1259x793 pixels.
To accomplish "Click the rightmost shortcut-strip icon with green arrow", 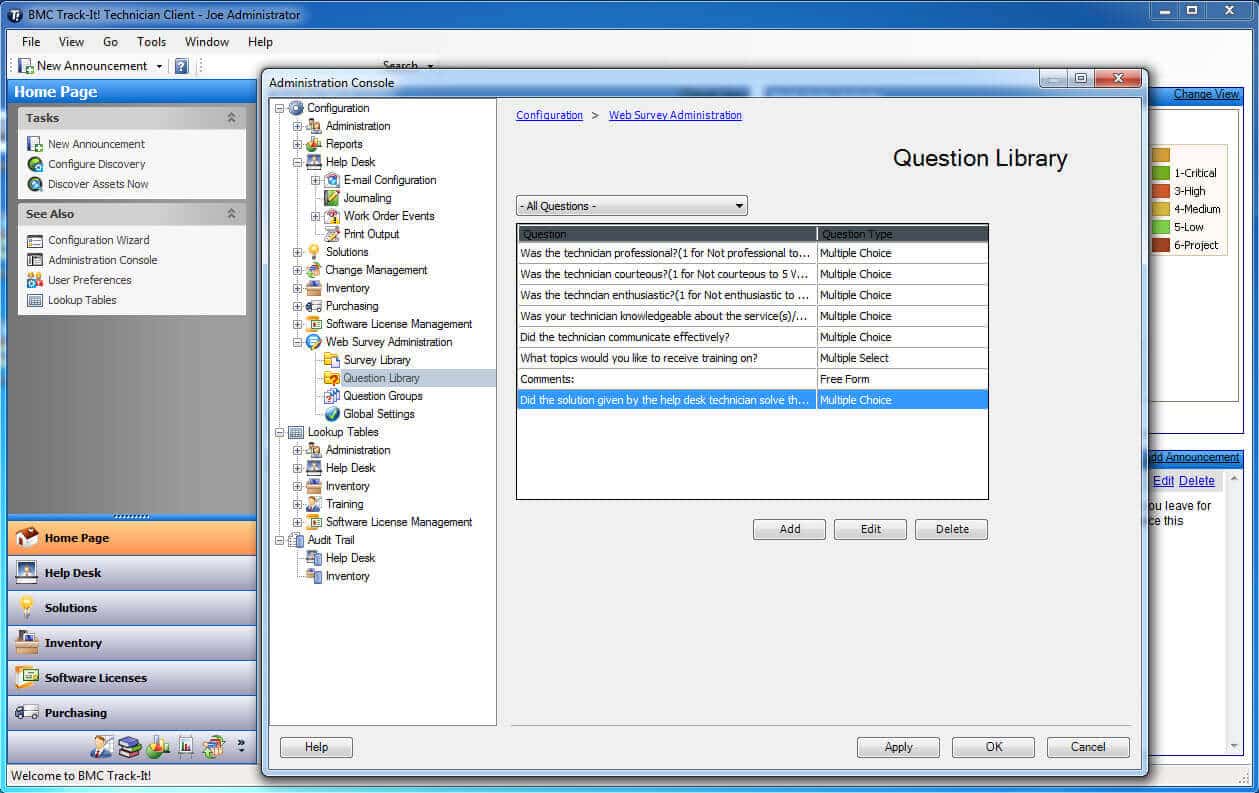I will [213, 746].
